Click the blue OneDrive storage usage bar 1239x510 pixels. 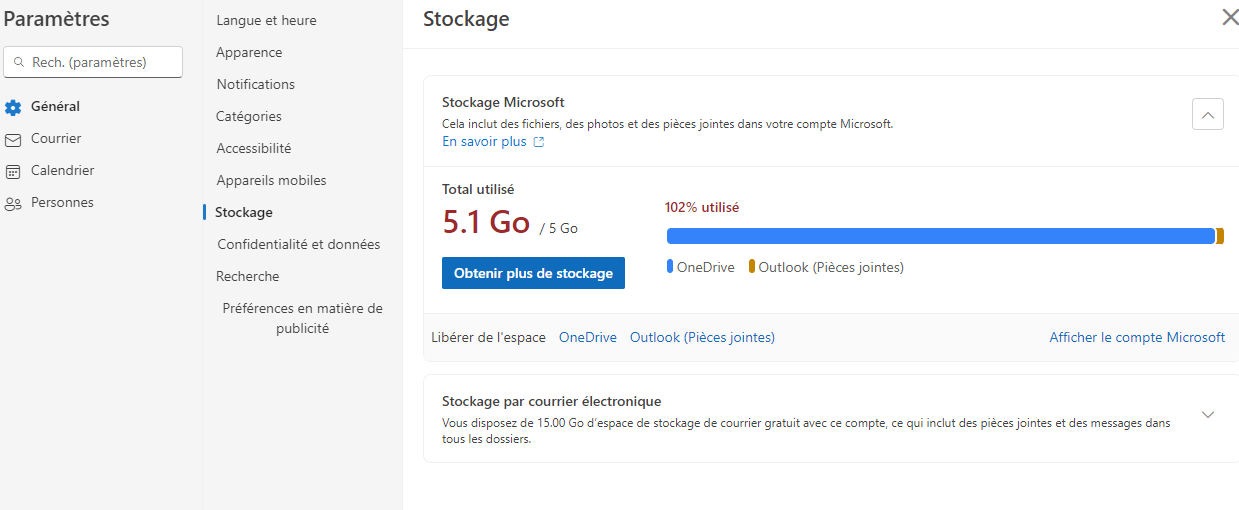(941, 236)
